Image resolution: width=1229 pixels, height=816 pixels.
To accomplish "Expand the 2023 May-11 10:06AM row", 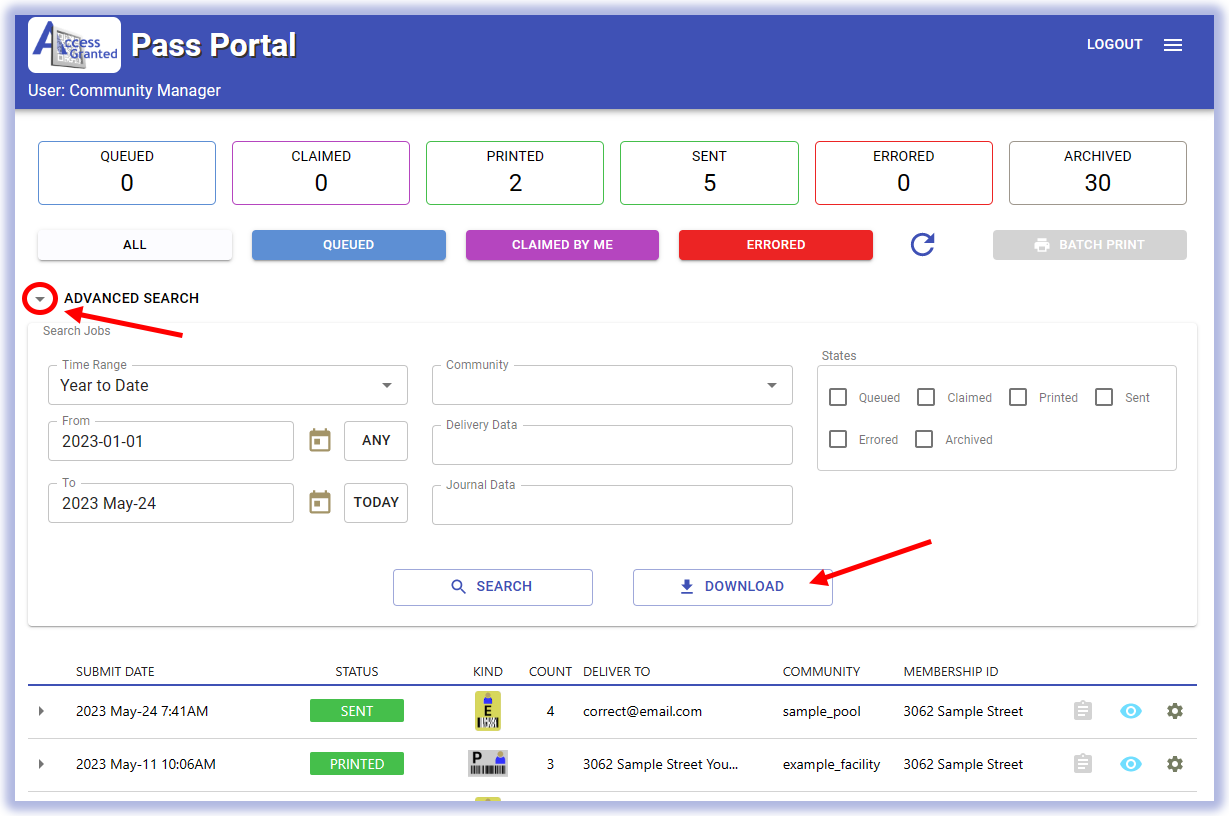I will (41, 764).
